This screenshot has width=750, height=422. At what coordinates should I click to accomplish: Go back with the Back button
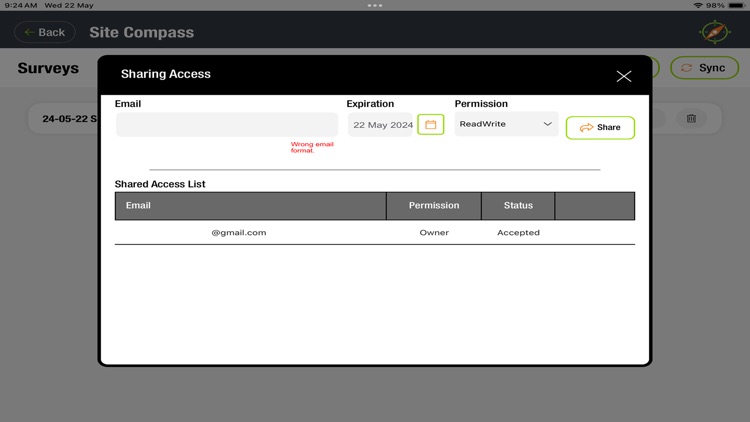coord(45,32)
